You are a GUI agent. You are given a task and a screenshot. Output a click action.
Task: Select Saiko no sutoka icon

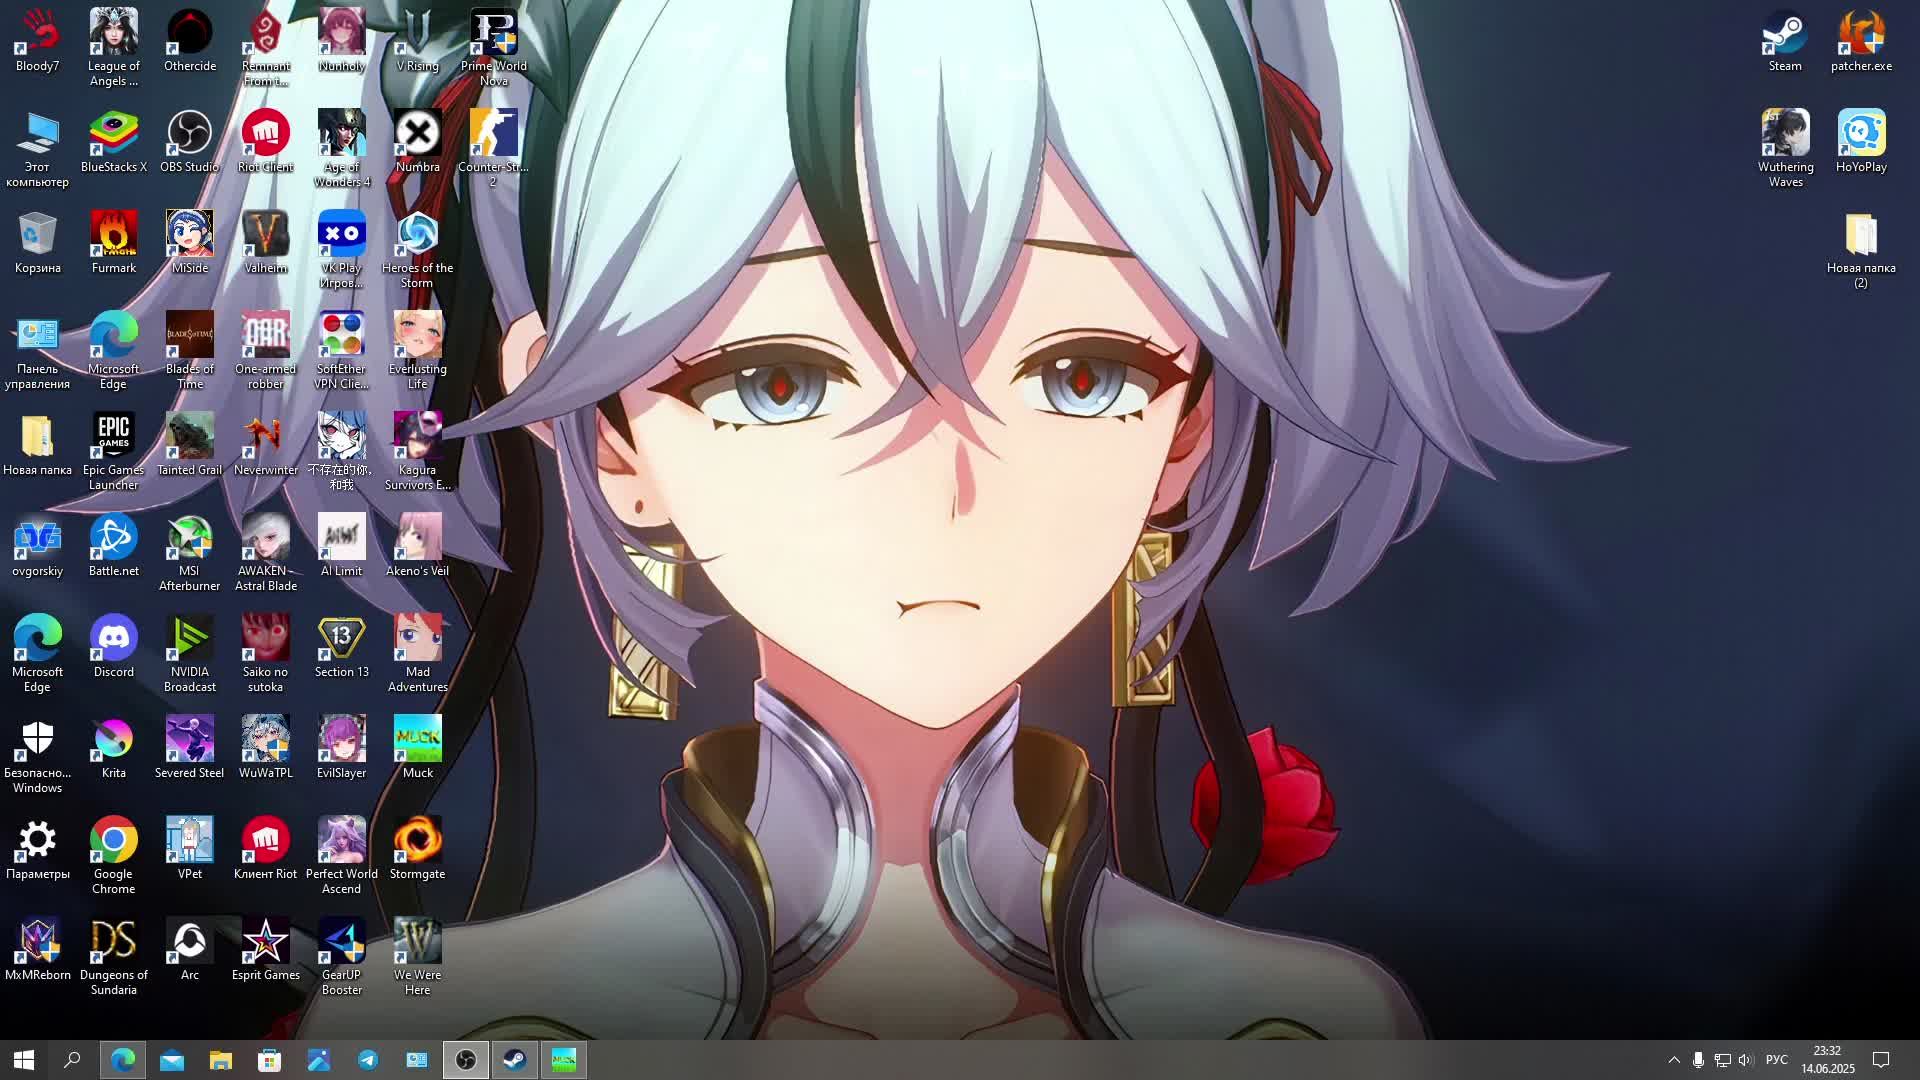coord(266,654)
